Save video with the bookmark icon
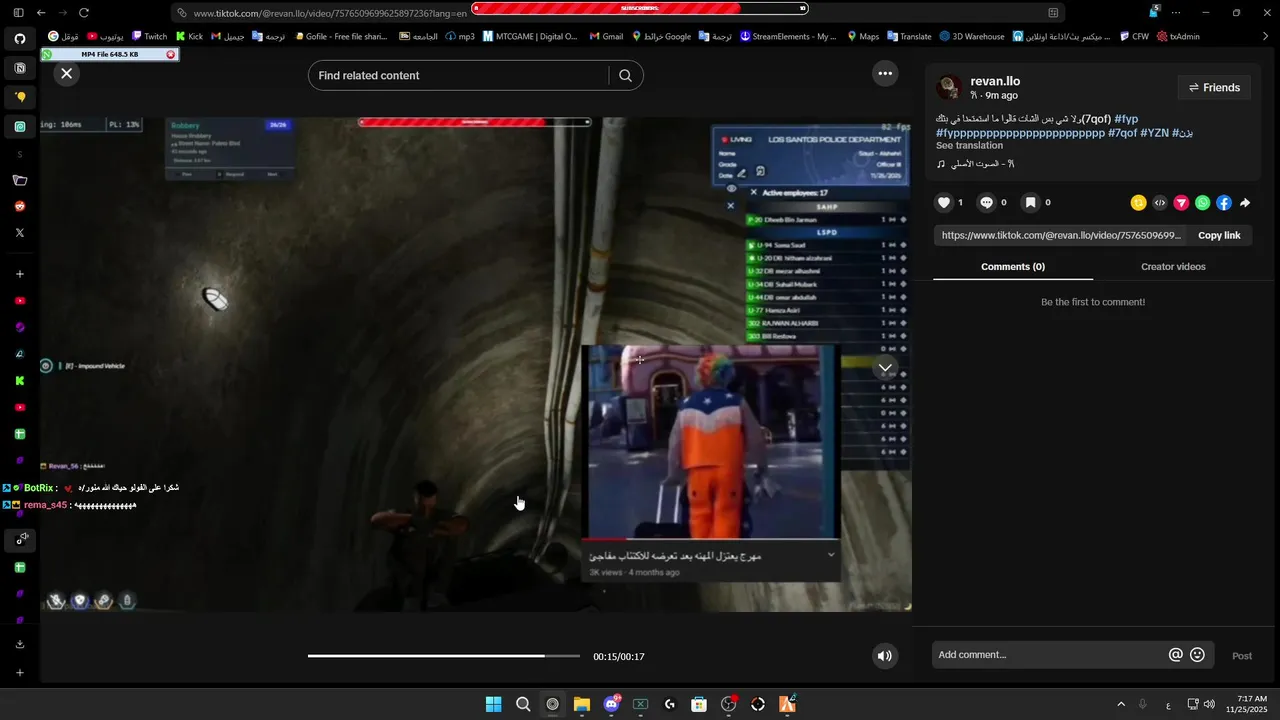The height and width of the screenshot is (720, 1280). pos(1030,203)
